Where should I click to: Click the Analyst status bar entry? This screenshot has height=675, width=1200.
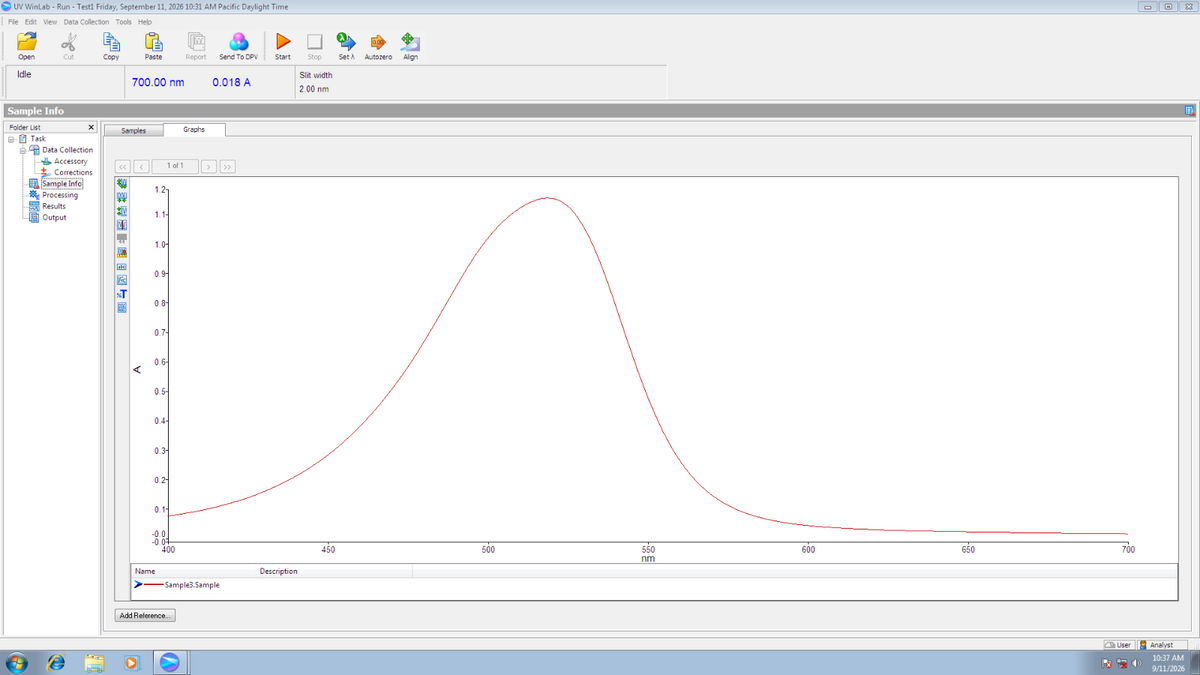(x=1161, y=645)
